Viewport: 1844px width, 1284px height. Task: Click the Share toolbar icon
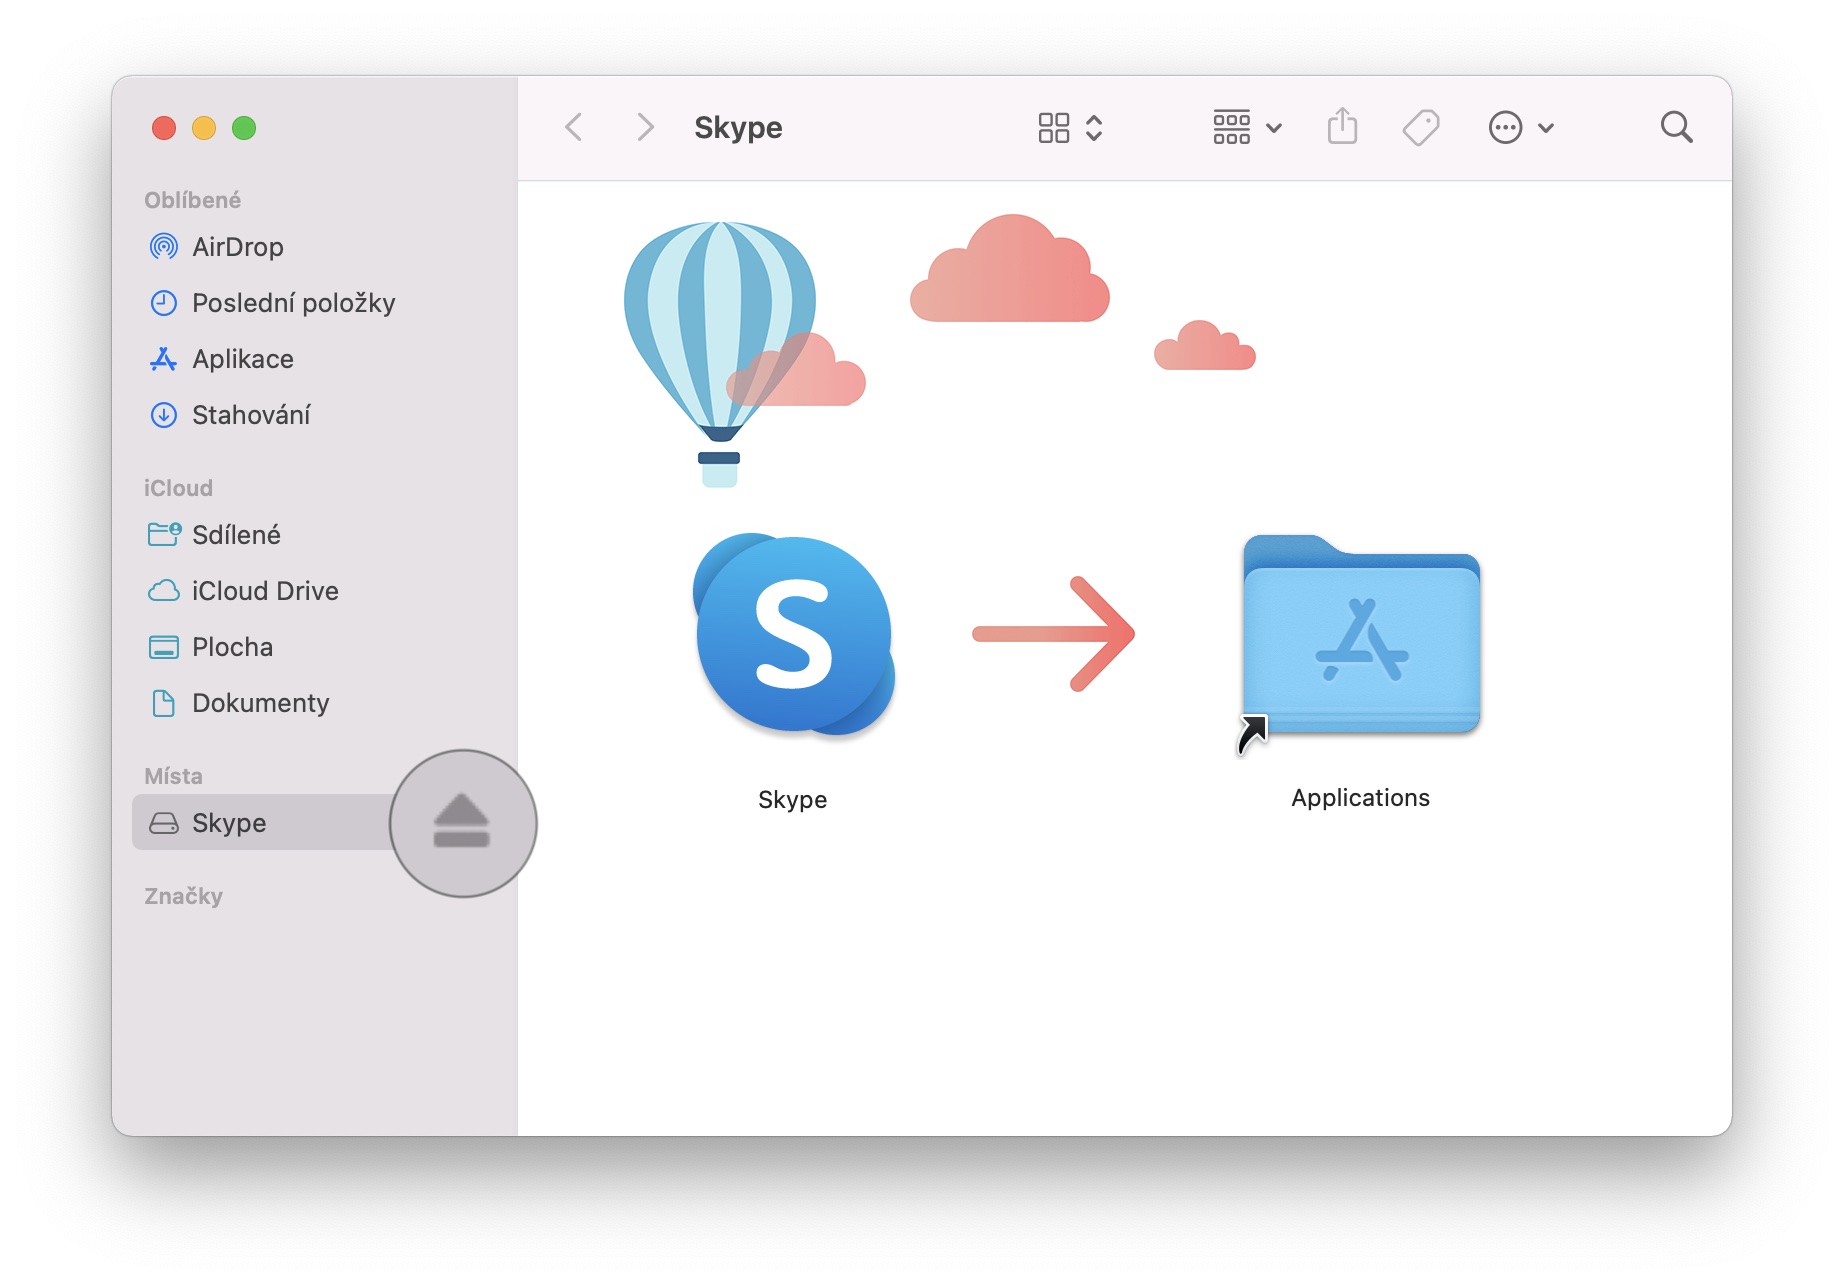coord(1342,126)
